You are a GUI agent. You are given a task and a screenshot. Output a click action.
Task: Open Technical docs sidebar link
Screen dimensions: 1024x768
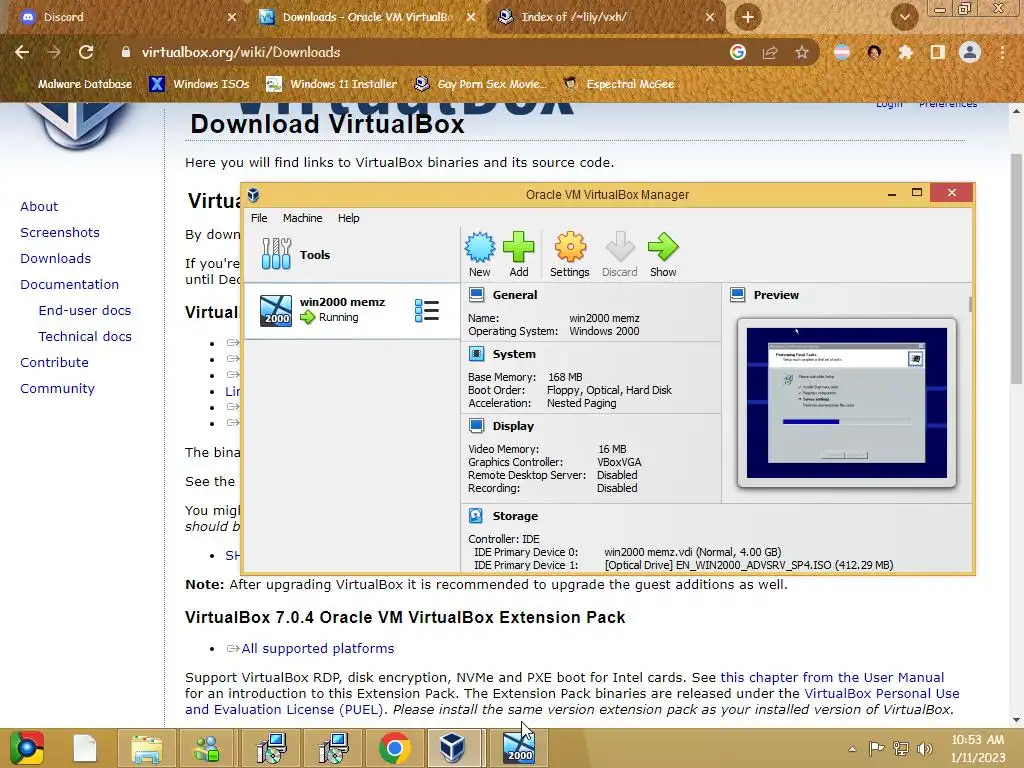[x=85, y=337]
